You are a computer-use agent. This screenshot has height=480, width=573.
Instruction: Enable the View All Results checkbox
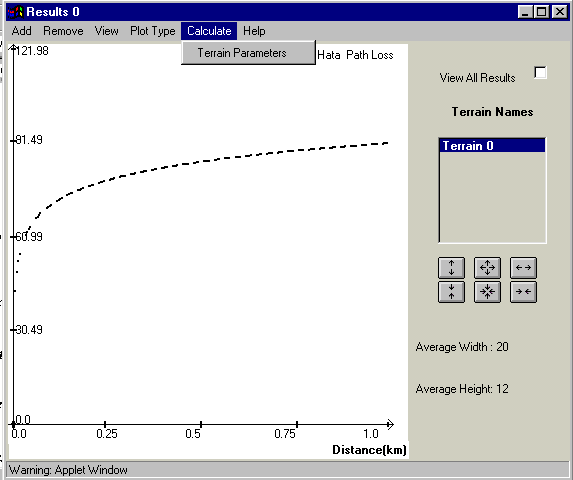[540, 73]
